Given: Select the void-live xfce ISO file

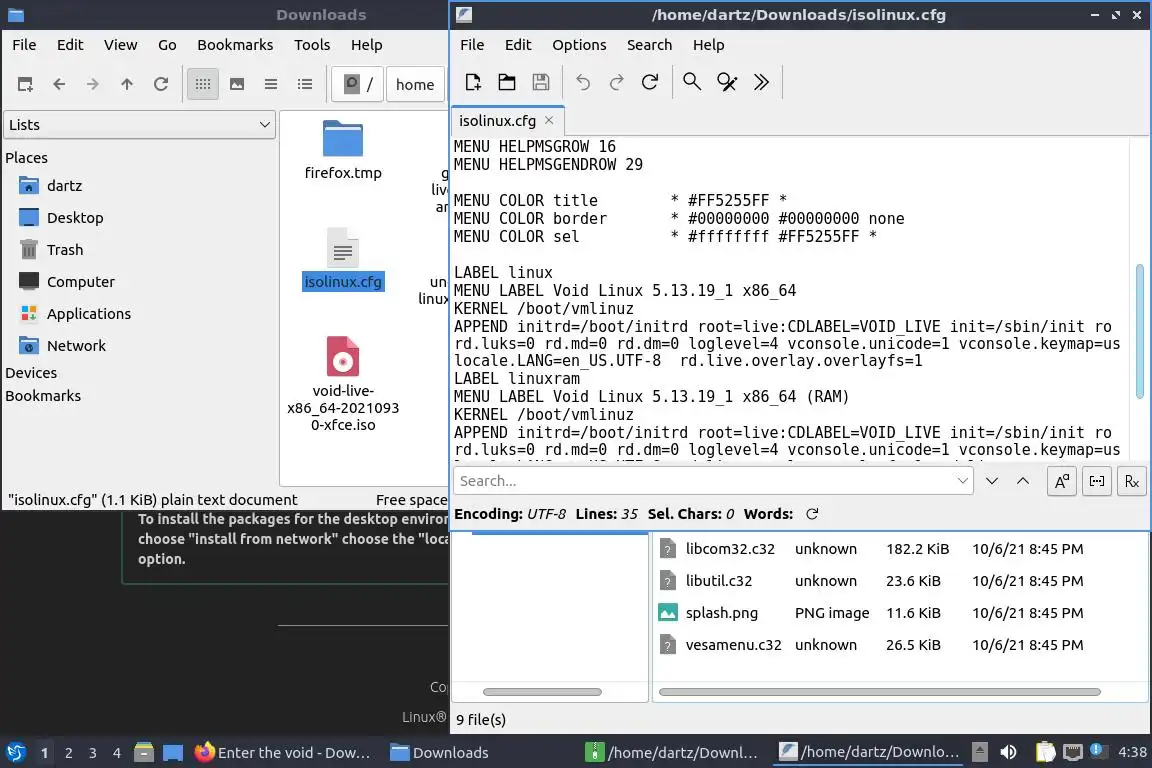Looking at the screenshot, I should point(342,384).
